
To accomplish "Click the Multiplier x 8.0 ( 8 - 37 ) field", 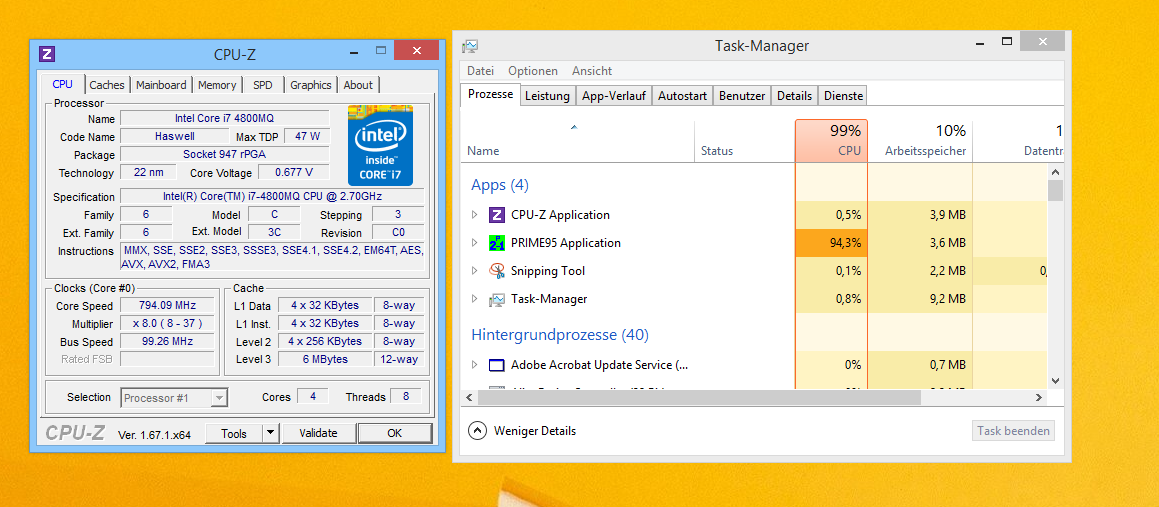I will pos(166,324).
